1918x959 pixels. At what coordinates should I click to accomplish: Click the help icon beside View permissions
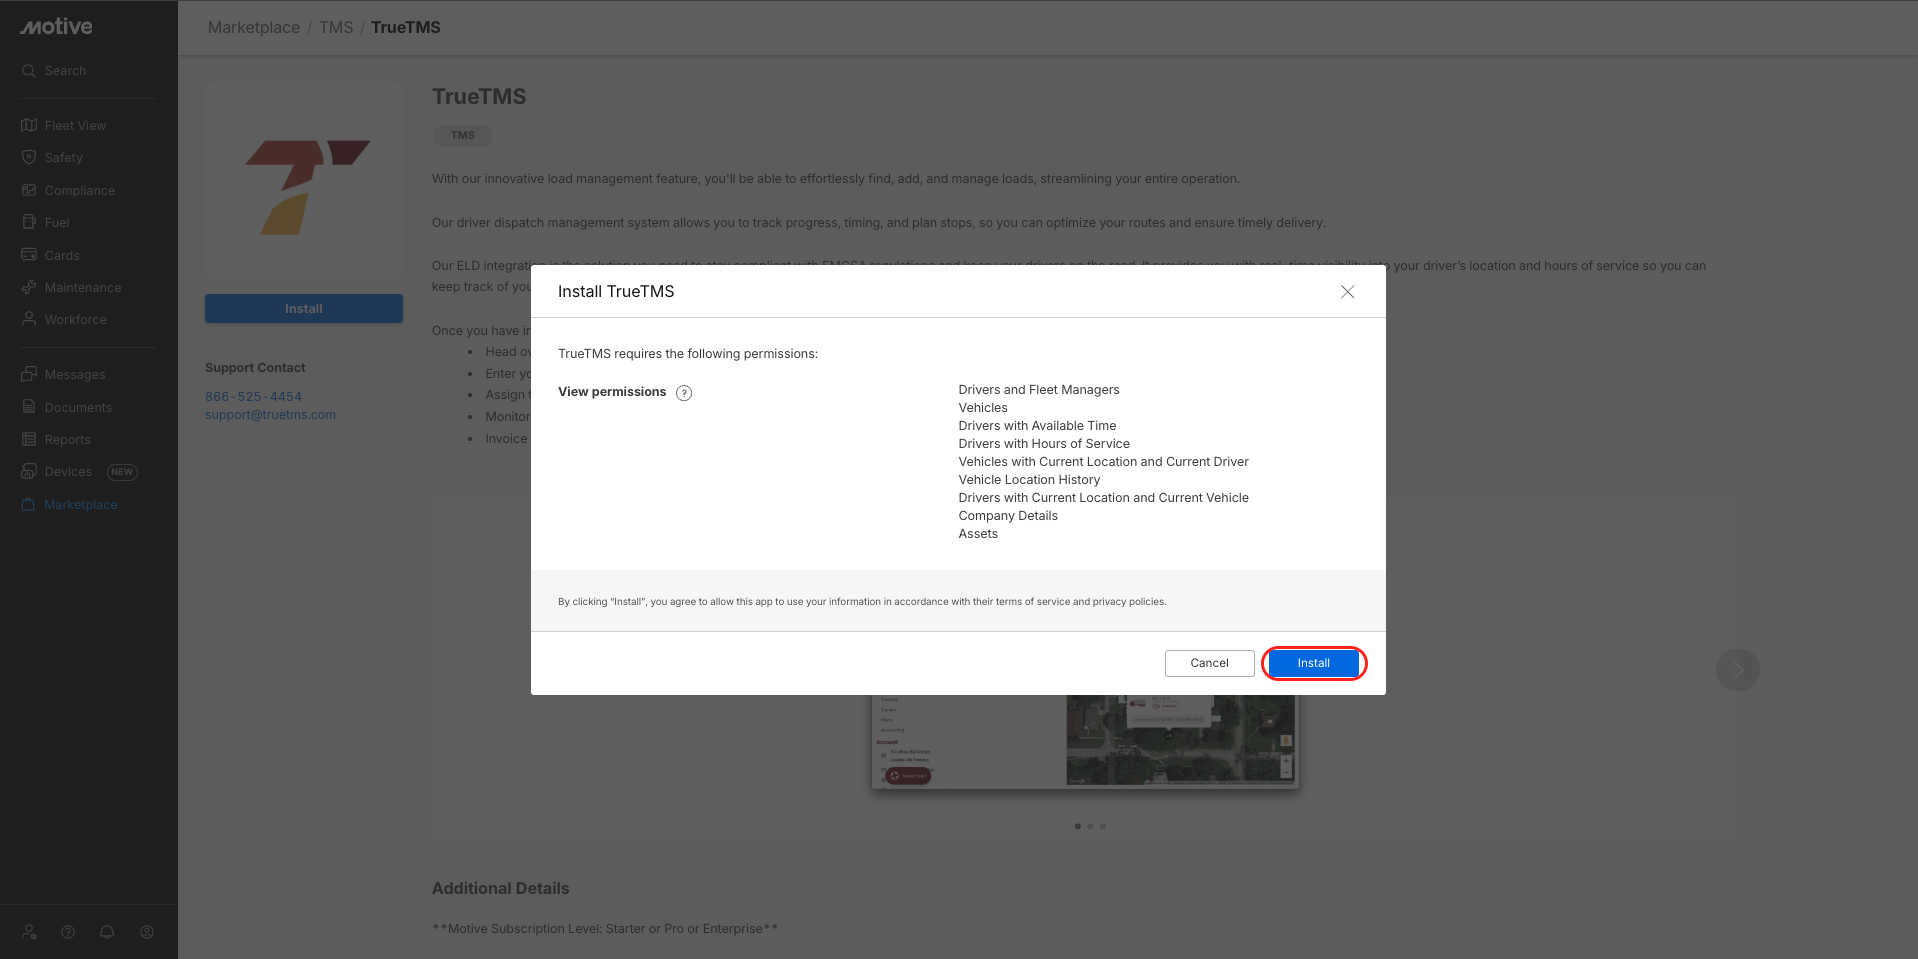point(684,393)
